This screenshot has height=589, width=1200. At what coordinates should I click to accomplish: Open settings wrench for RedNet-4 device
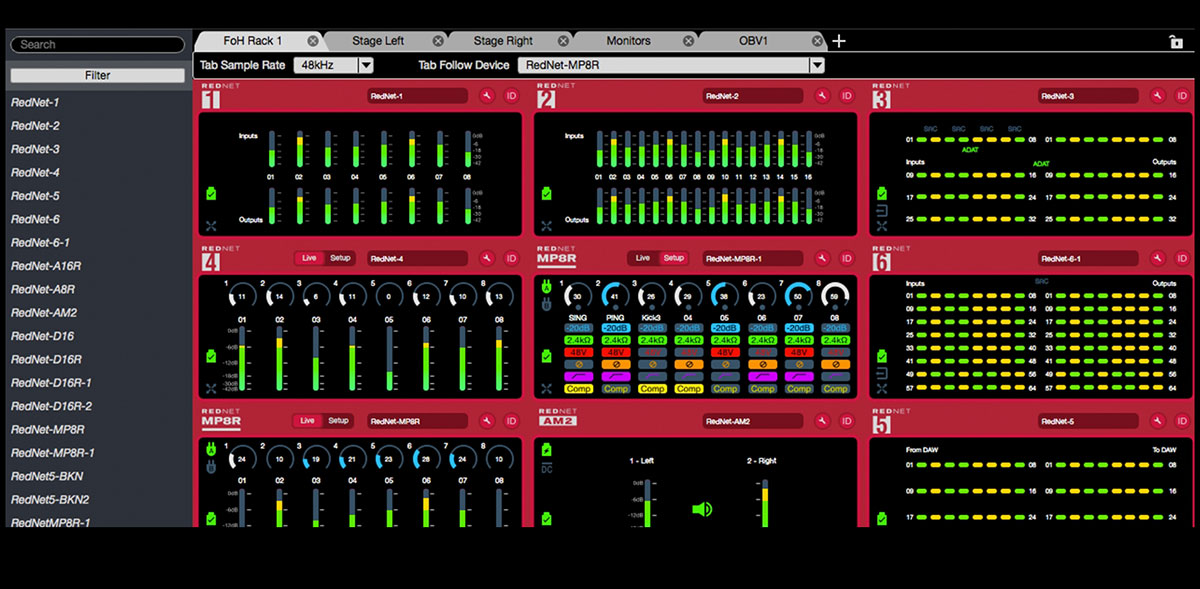pyautogui.click(x=487, y=258)
